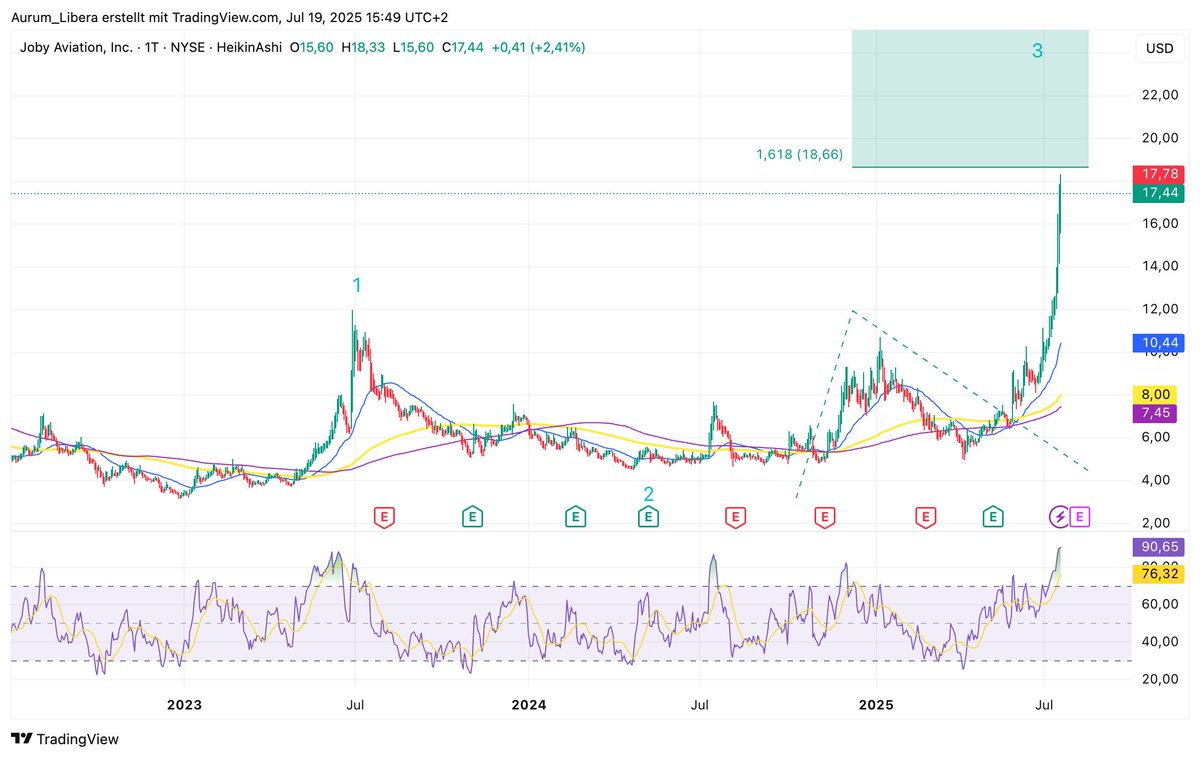Open red earnings marker from late 2024
Image resolution: width=1200 pixels, height=758 pixels.
tap(824, 517)
